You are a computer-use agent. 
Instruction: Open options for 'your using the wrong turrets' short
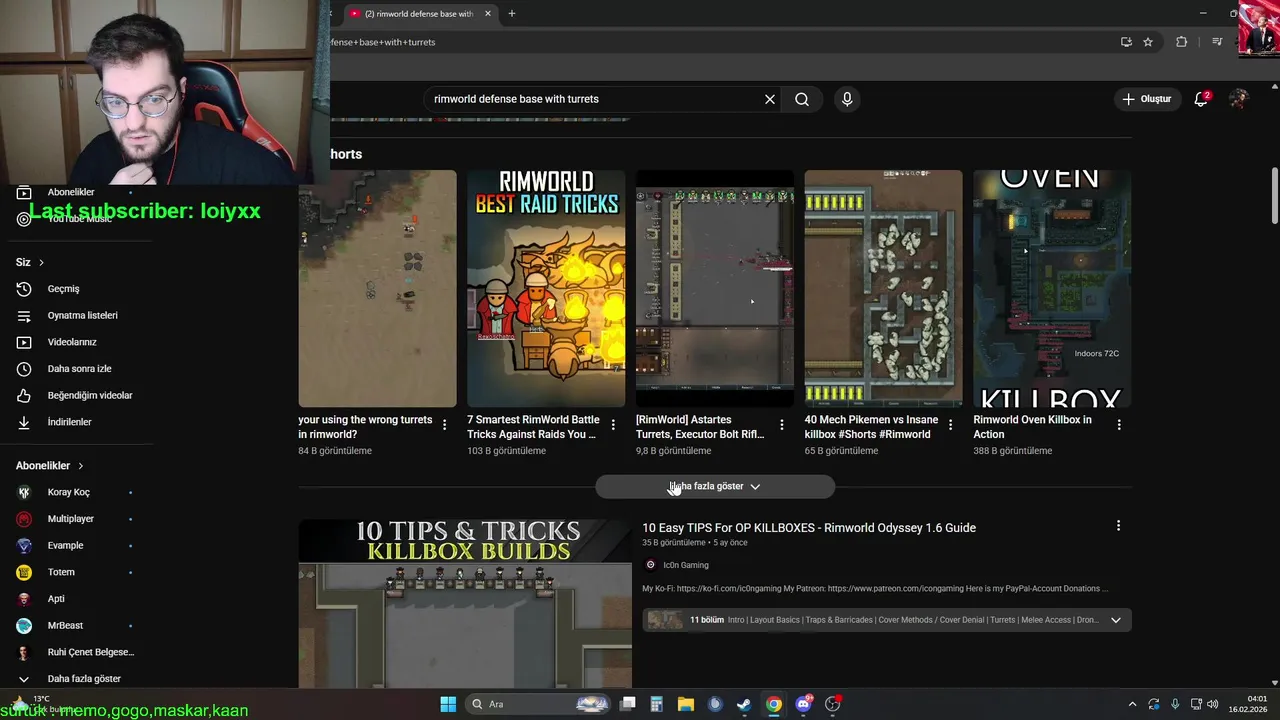[445, 425]
